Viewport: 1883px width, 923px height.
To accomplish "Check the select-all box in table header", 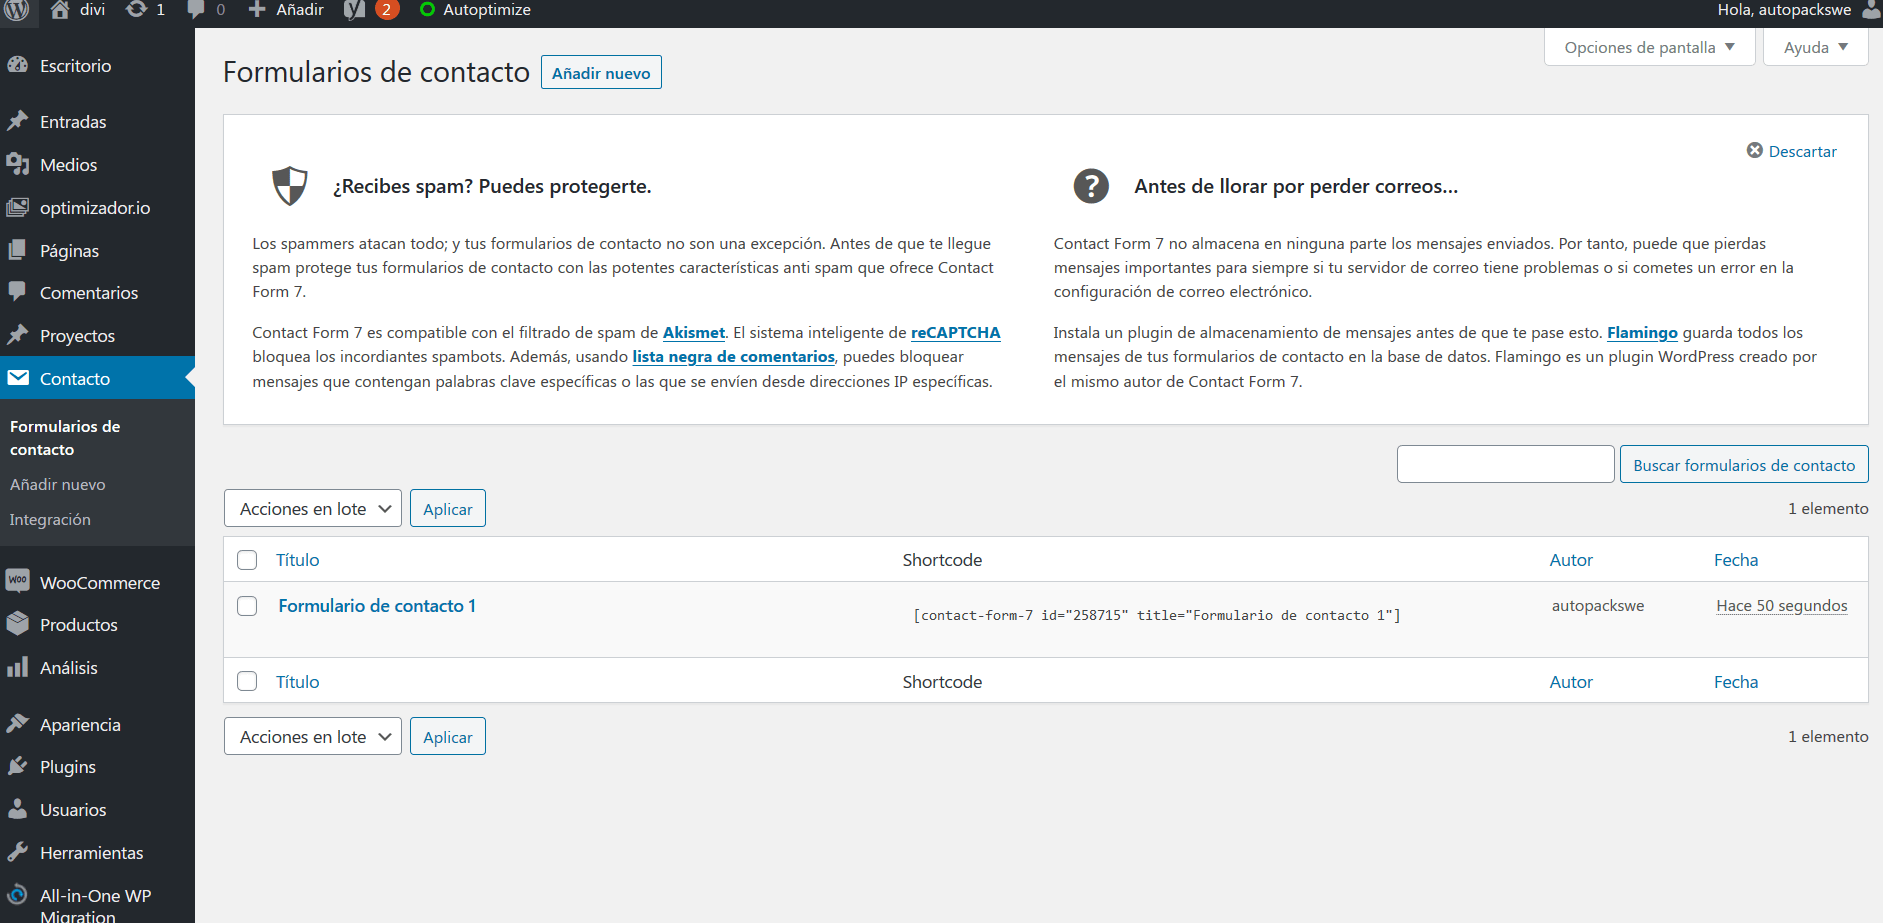I will (x=247, y=560).
